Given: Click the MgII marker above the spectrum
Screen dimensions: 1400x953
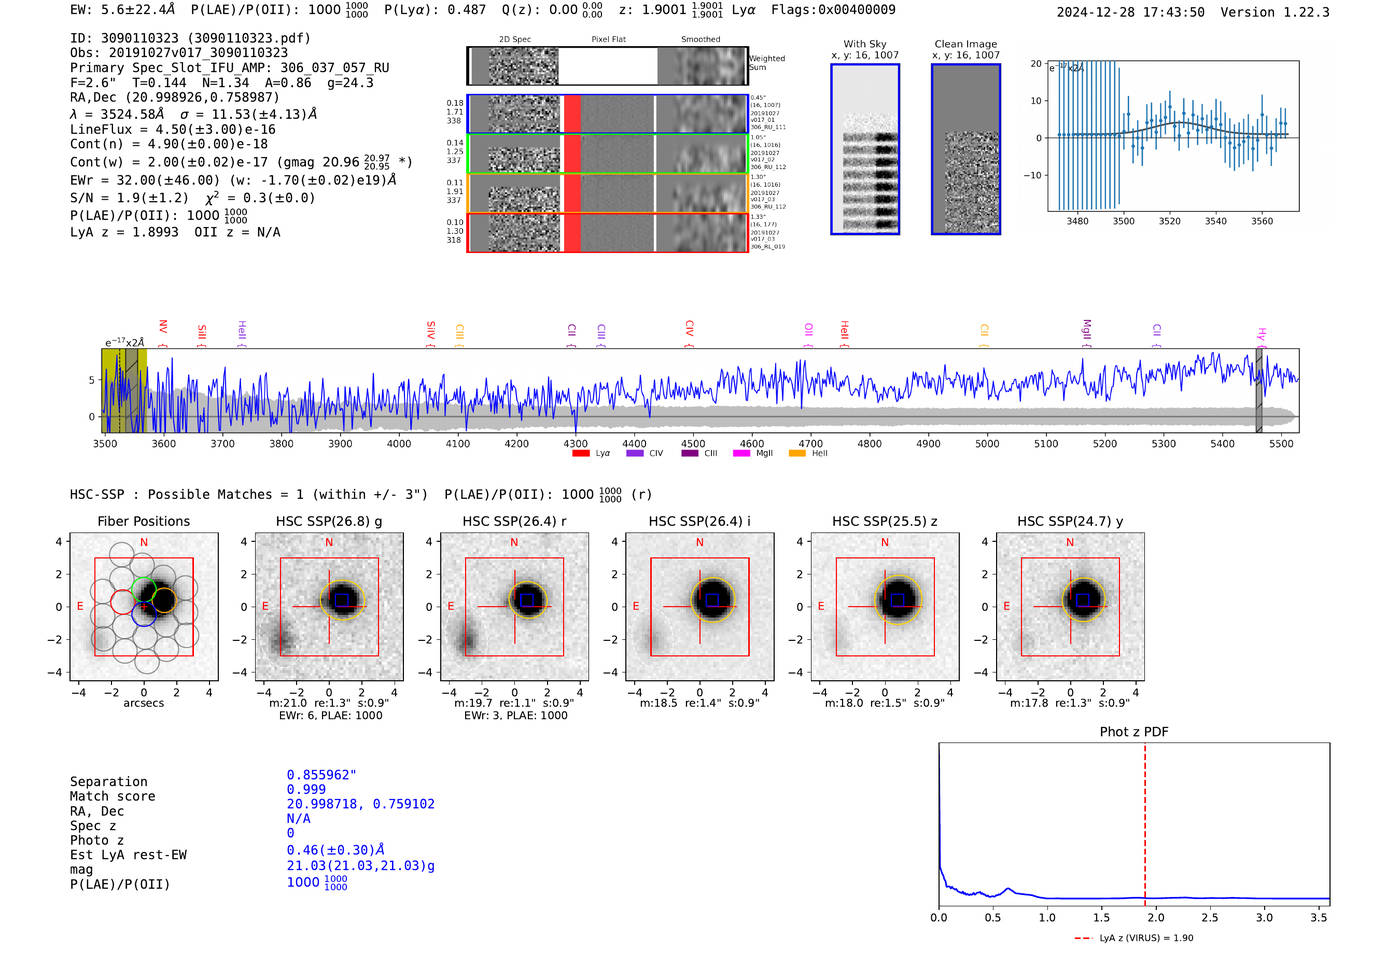Looking at the screenshot, I should (x=1087, y=332).
